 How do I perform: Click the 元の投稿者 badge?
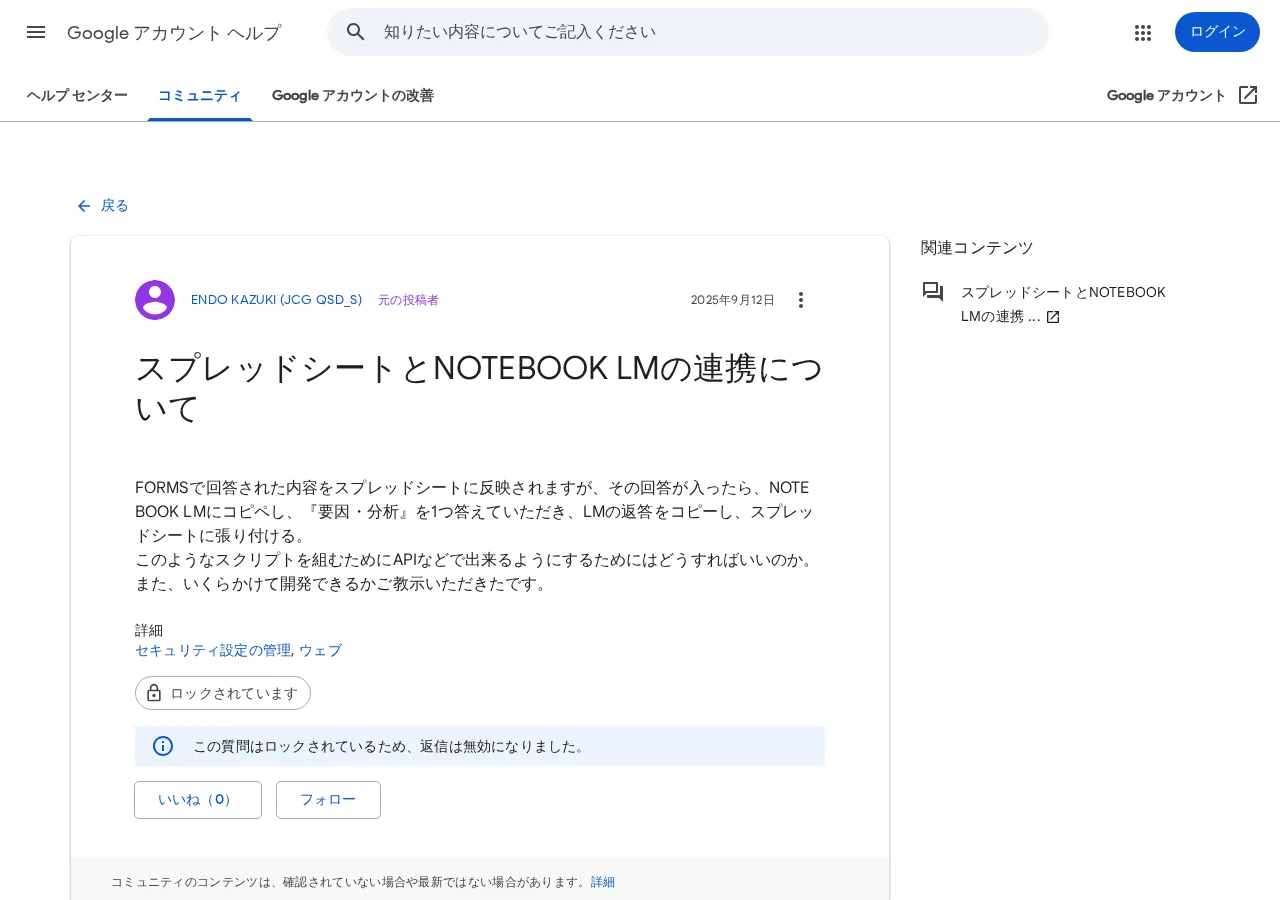click(408, 300)
